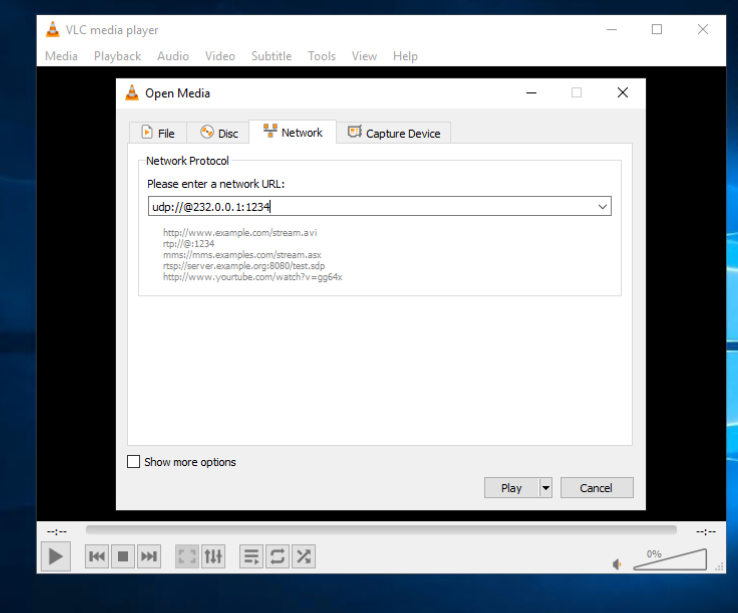
Task: Open the Audio menu
Action: [173, 56]
